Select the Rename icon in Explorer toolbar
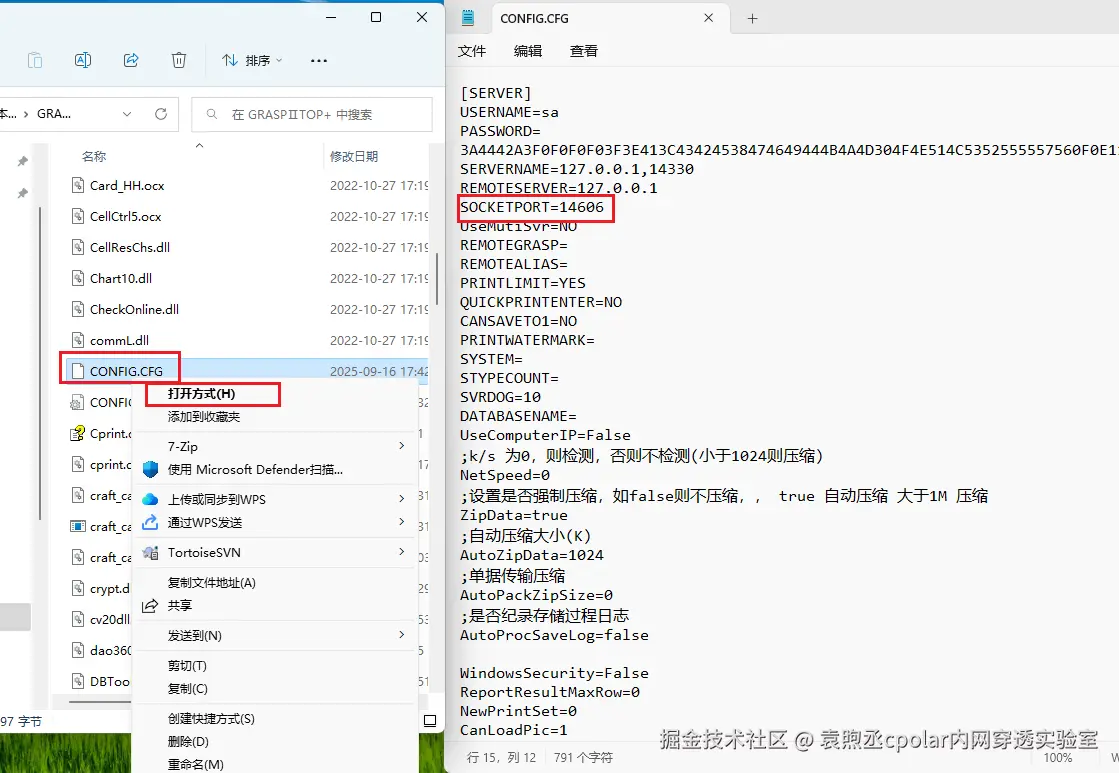The width and height of the screenshot is (1119, 773). [x=83, y=60]
